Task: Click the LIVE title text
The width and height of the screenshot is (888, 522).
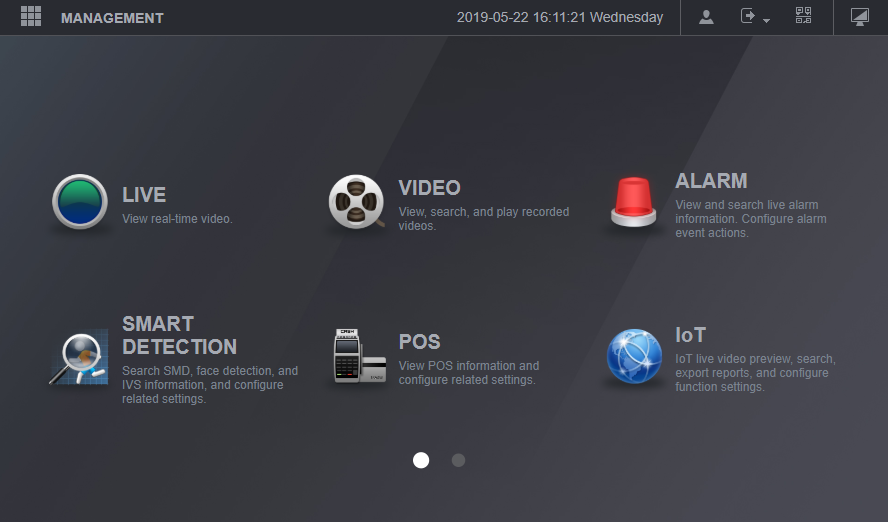Action: [x=144, y=195]
